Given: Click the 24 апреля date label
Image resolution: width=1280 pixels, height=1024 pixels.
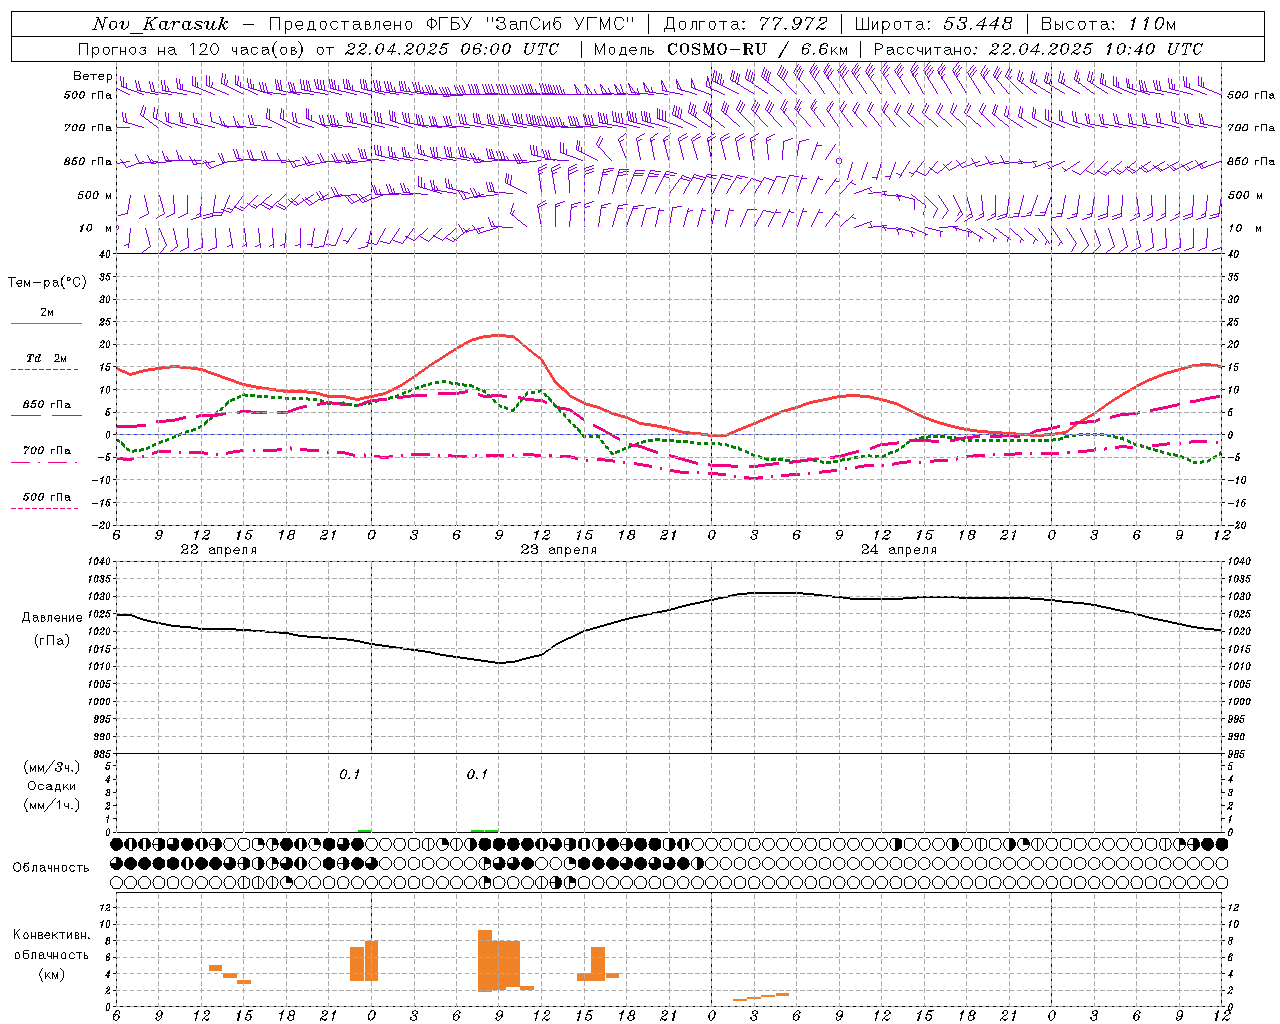Looking at the screenshot, I should 898,550.
